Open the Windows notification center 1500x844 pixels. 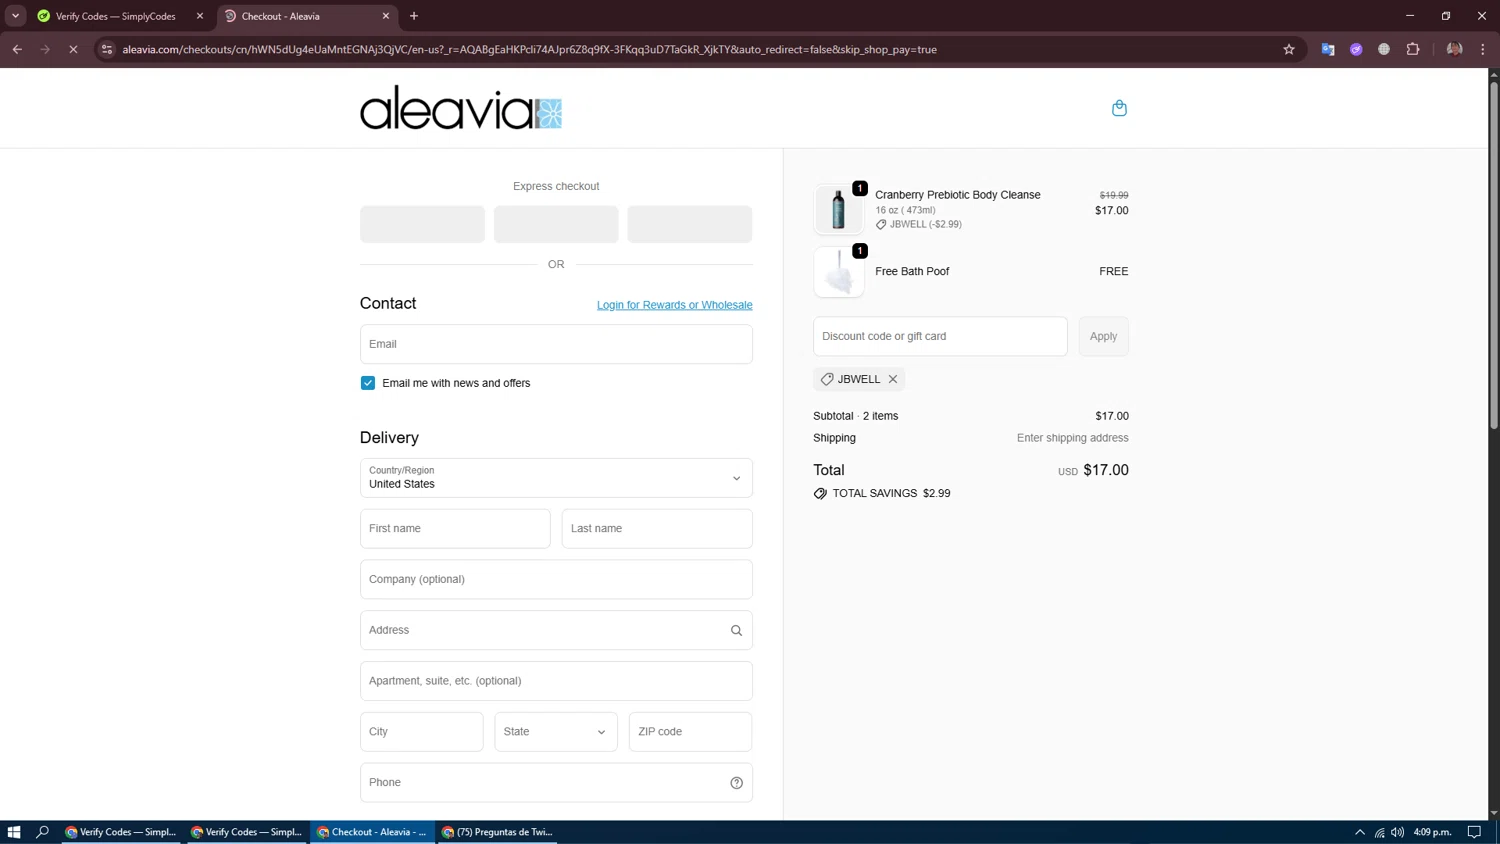click(x=1474, y=832)
